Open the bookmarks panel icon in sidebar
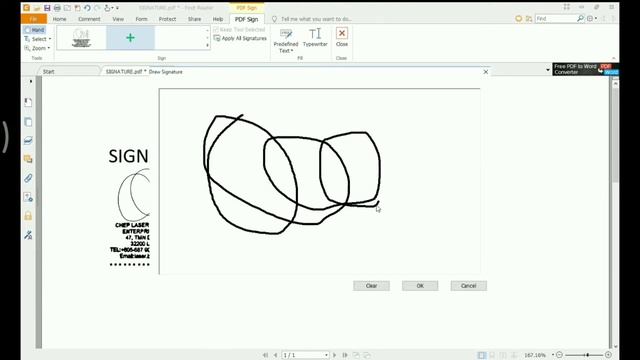Viewport: 640px width, 360px height. click(28, 102)
